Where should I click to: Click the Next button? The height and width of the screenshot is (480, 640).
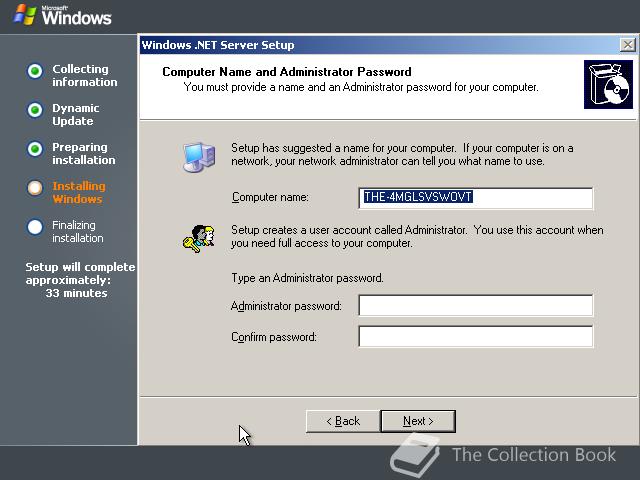point(418,421)
